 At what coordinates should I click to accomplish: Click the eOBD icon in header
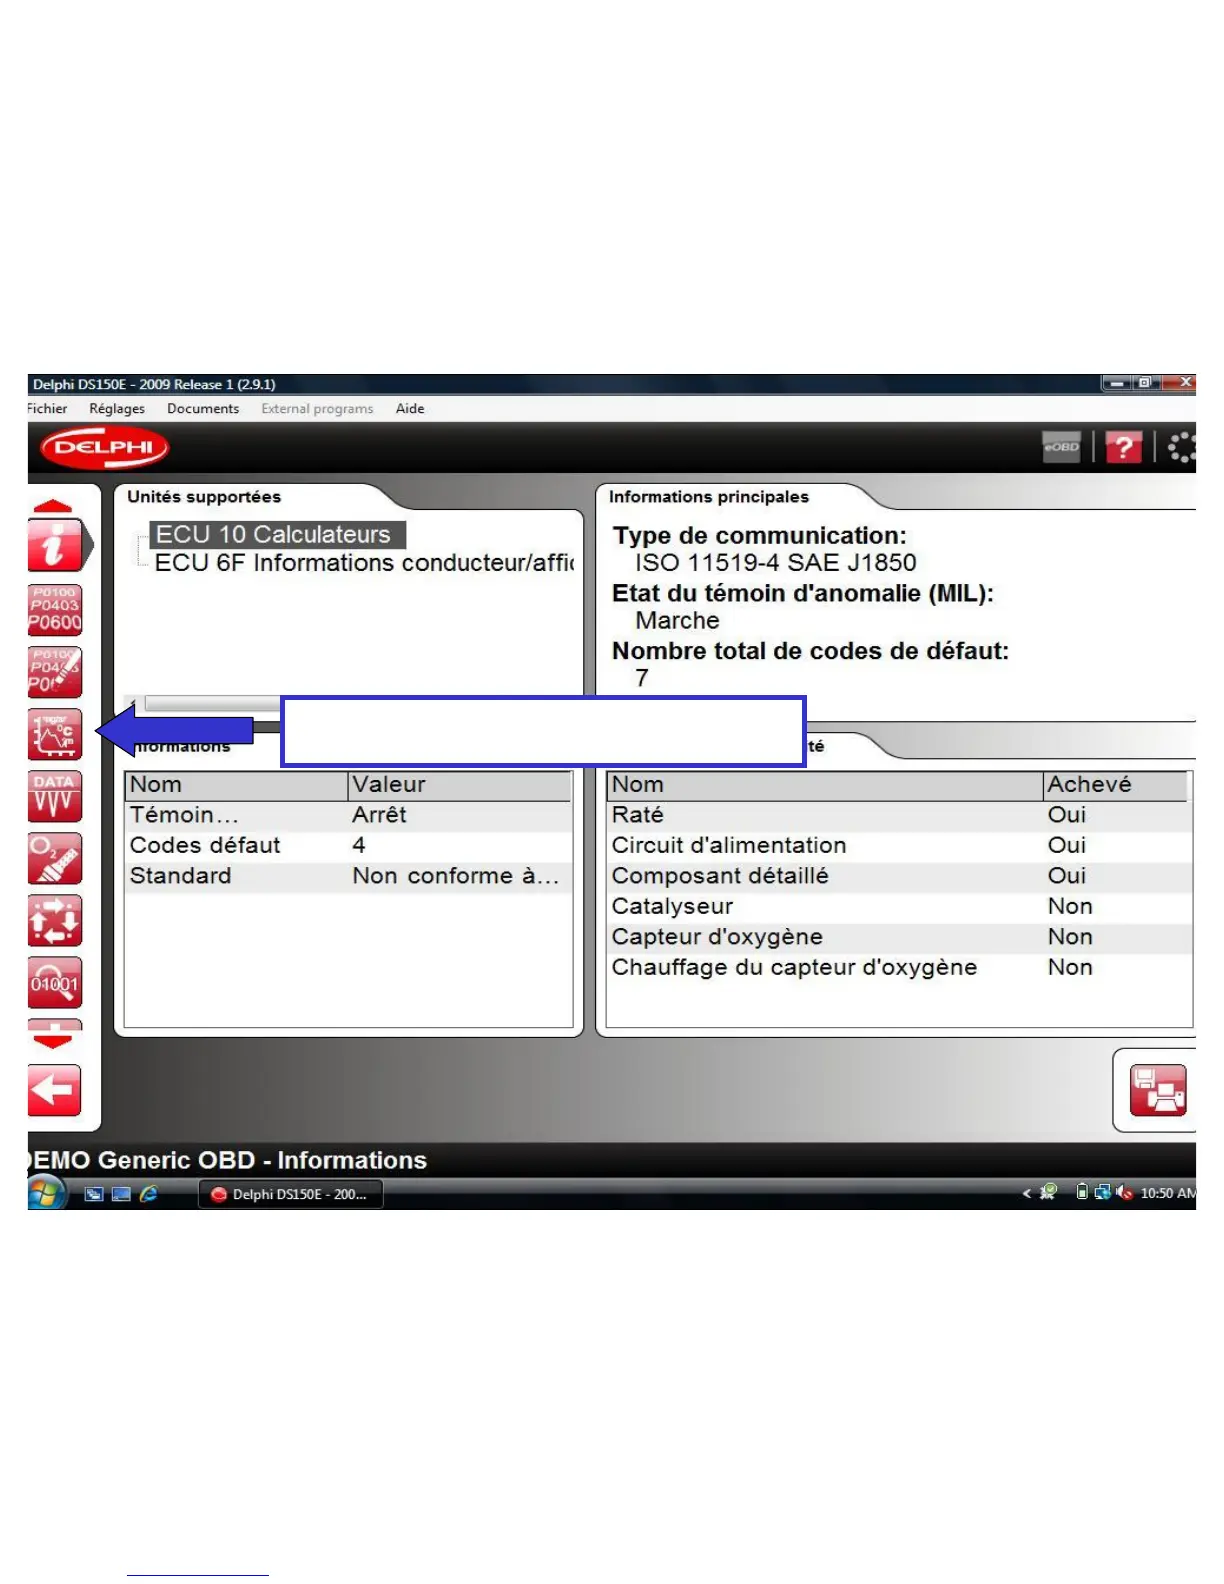[x=1061, y=447]
